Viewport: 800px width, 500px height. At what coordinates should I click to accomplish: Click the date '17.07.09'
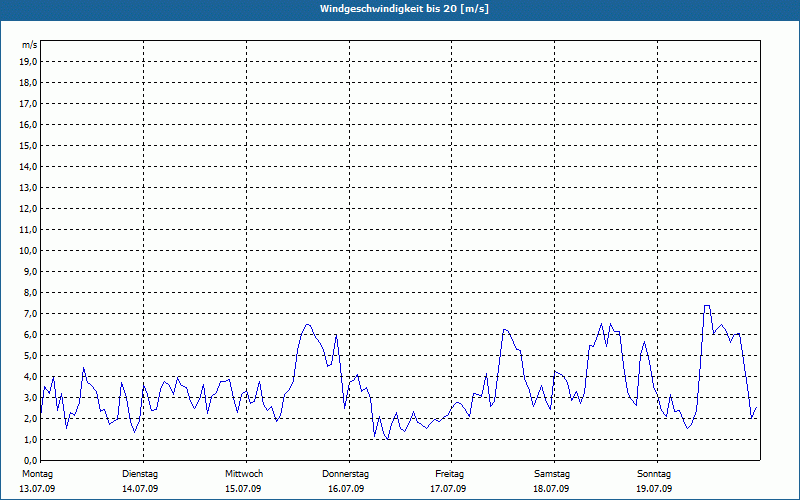448,489
